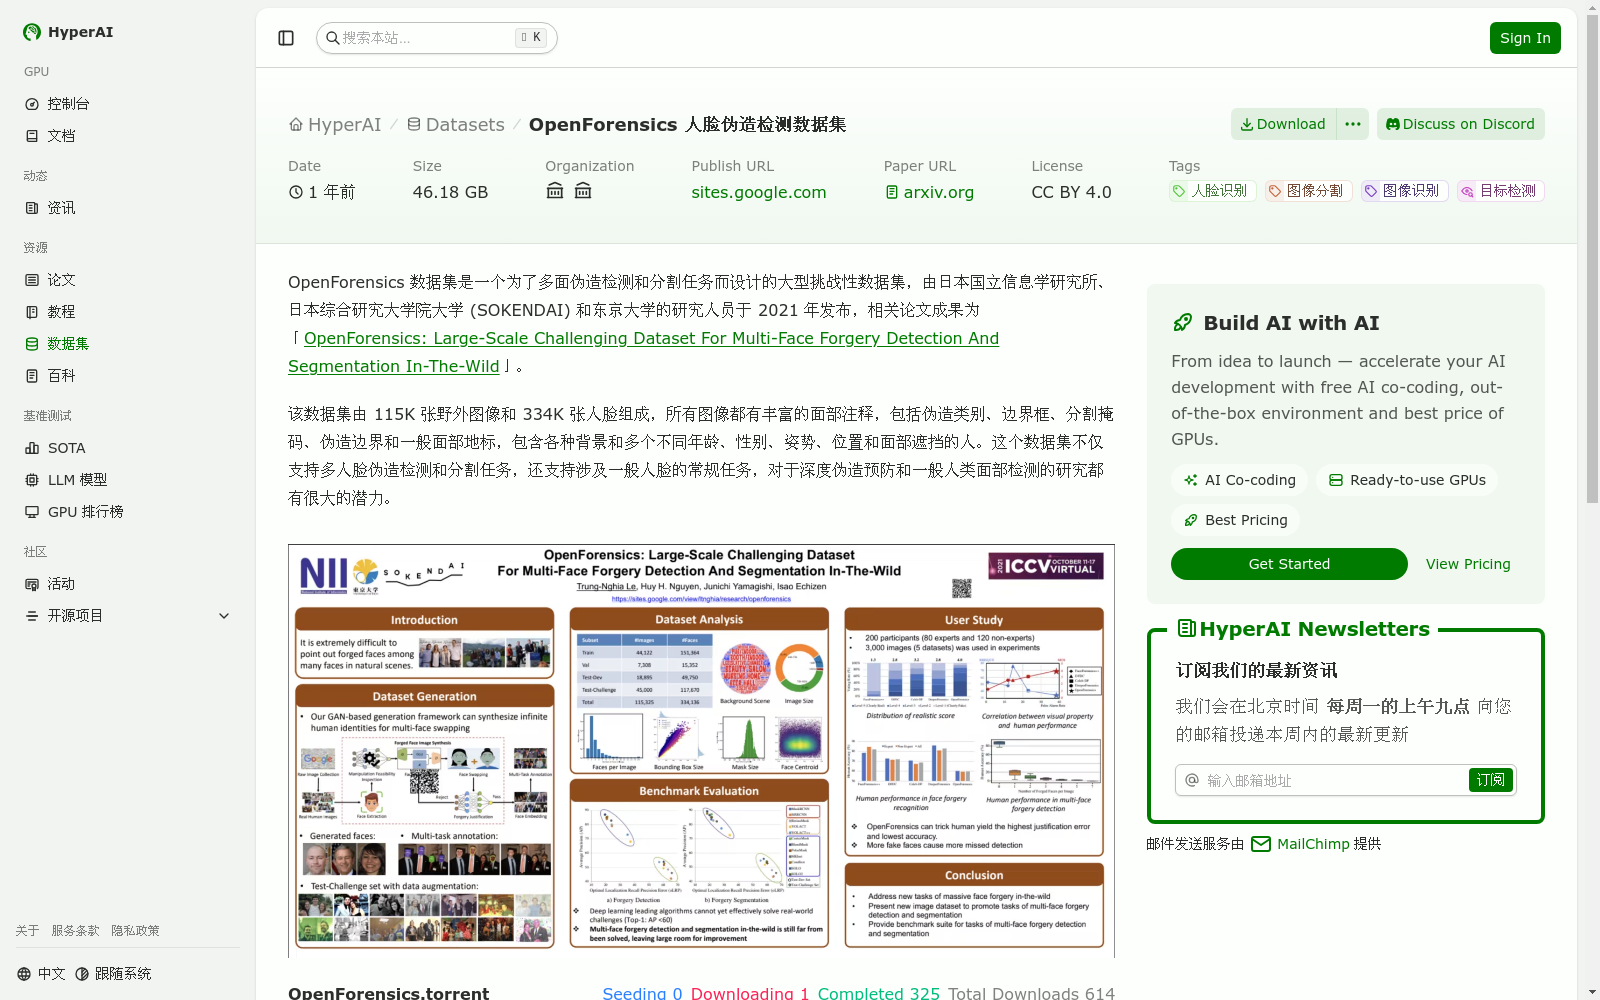The width and height of the screenshot is (1600, 1000).
Task: Click the HyperAI home breadcrumb
Action: click(335, 125)
